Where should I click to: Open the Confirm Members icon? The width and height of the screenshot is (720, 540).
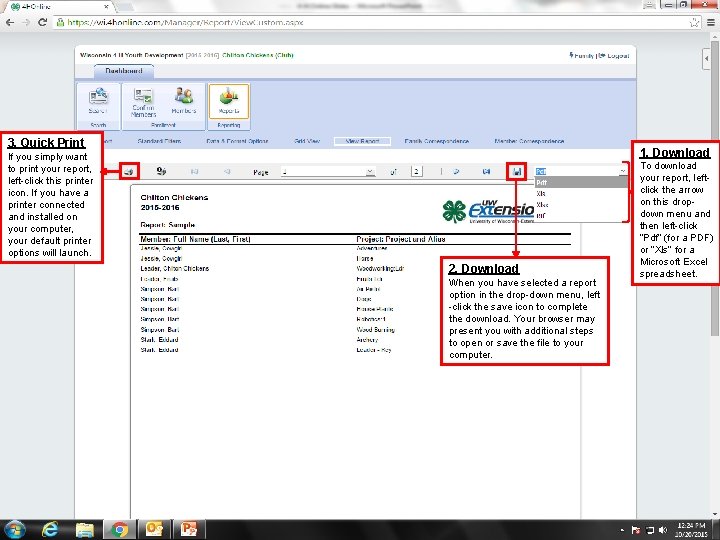[143, 102]
